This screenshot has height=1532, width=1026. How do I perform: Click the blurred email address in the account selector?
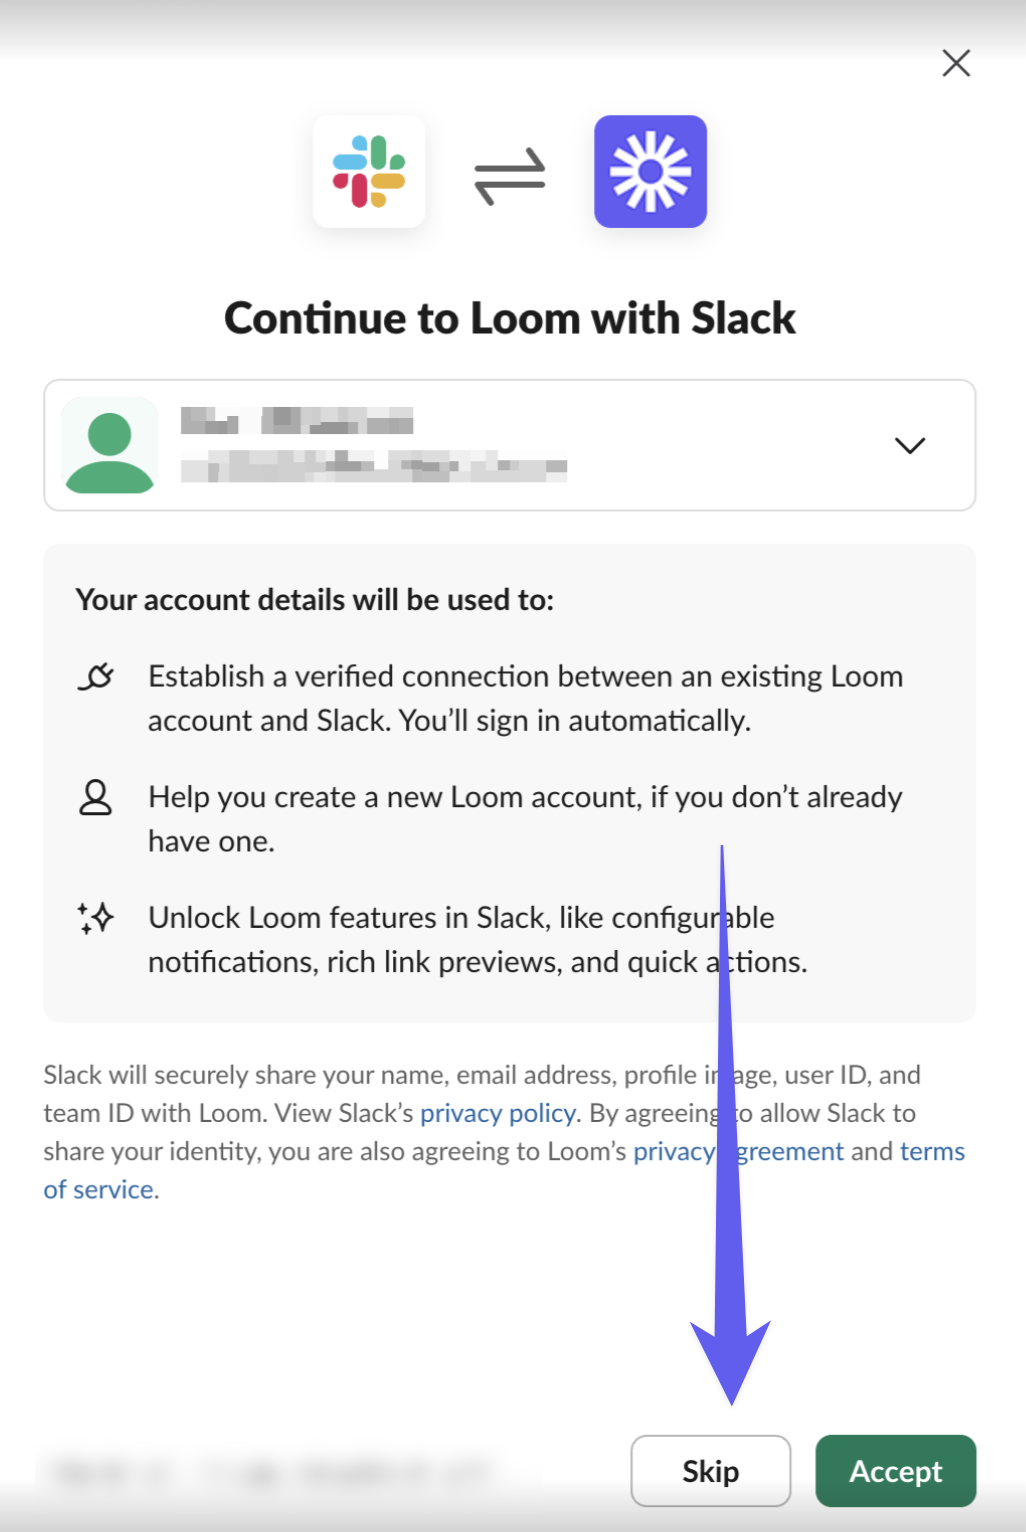(x=373, y=466)
